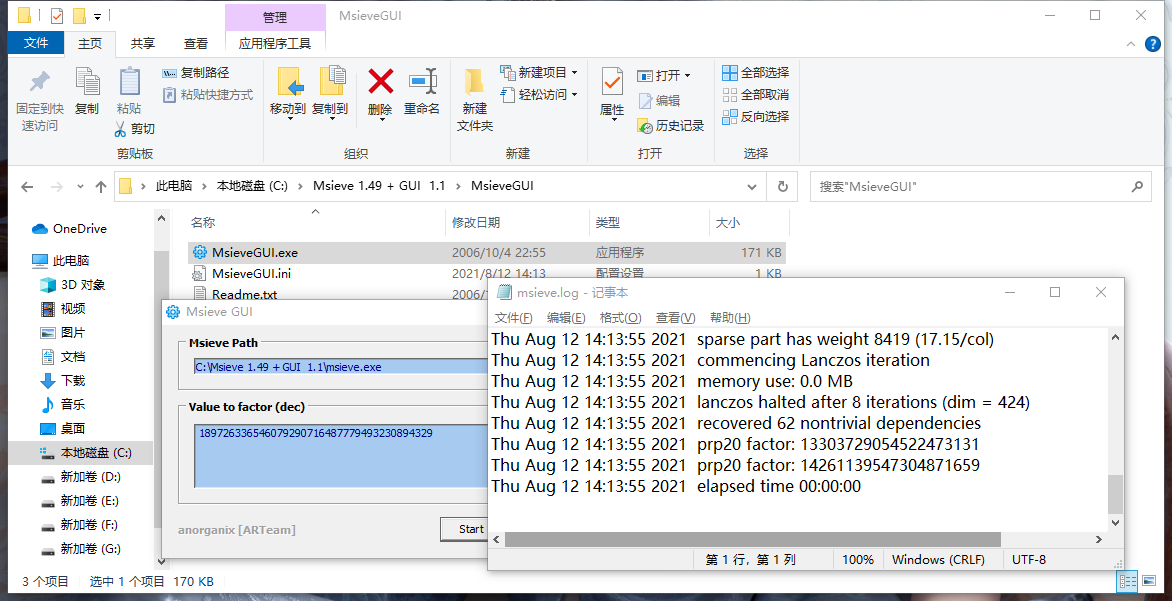The height and width of the screenshot is (601, 1172).
Task: Click Pin to Quick Access (固定到快速访问) icon
Action: [40, 81]
